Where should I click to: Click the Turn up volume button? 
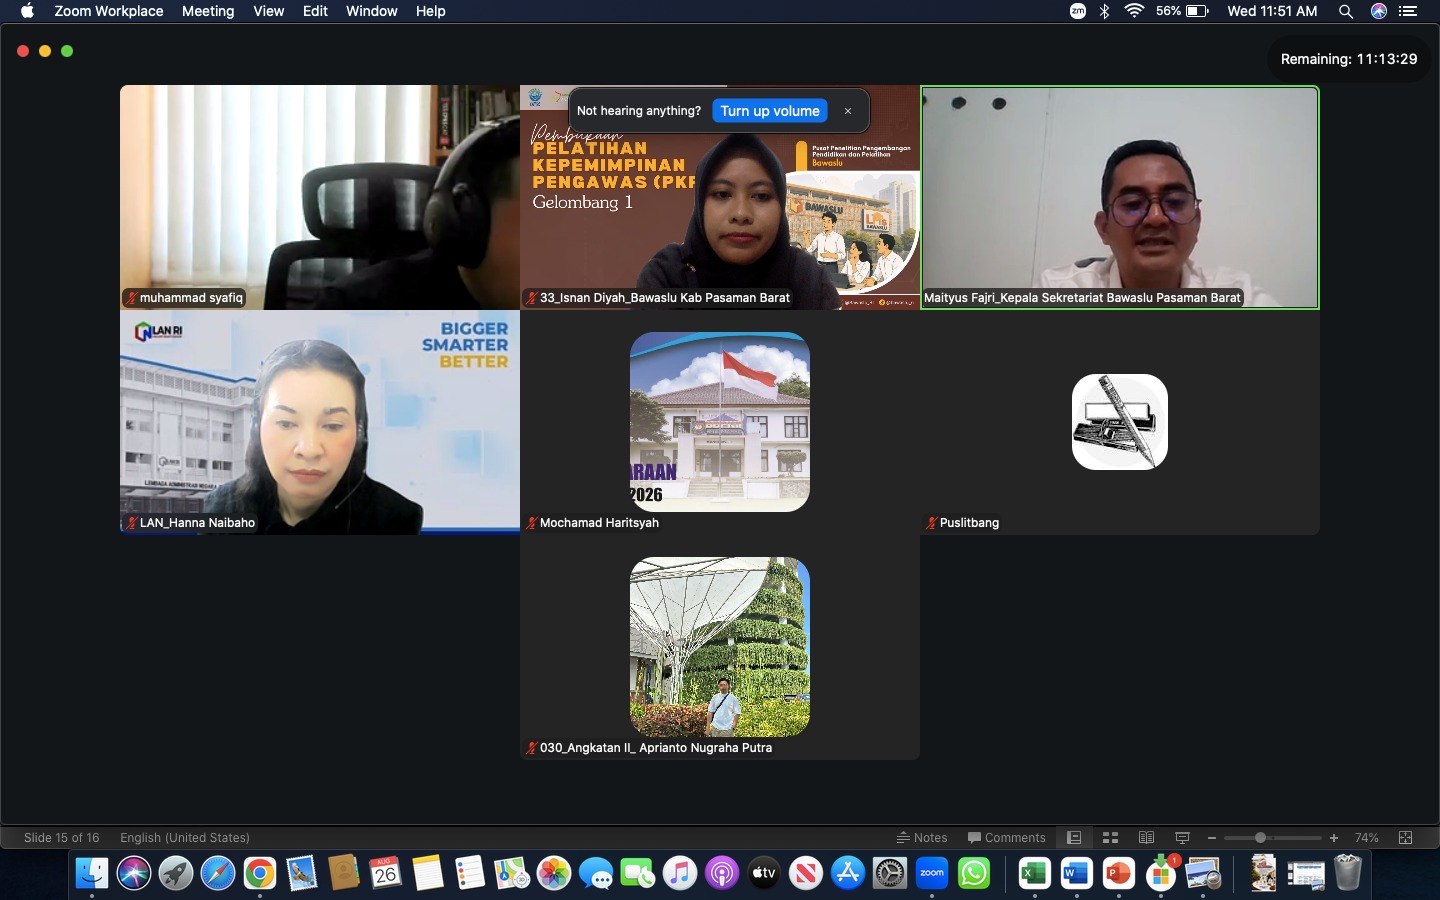pyautogui.click(x=770, y=111)
